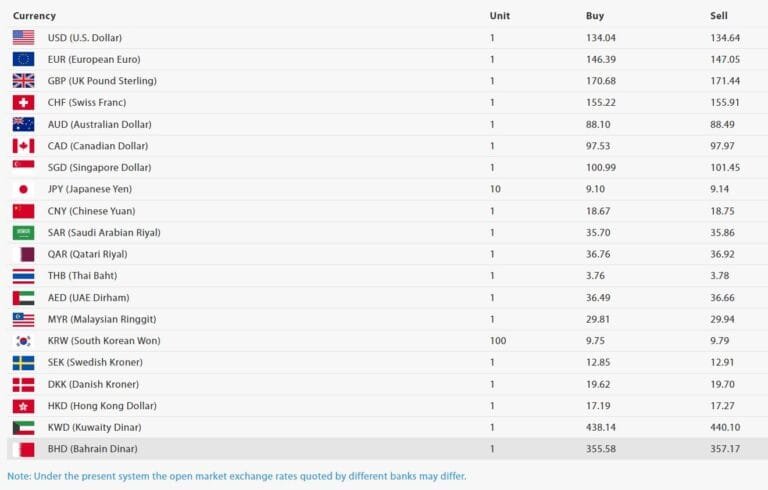
Task: Click the South Korean flag icon
Action: [x=23, y=341]
